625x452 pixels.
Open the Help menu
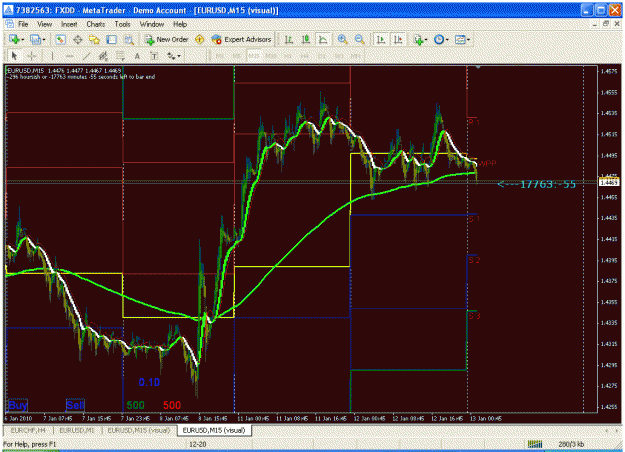(180, 24)
